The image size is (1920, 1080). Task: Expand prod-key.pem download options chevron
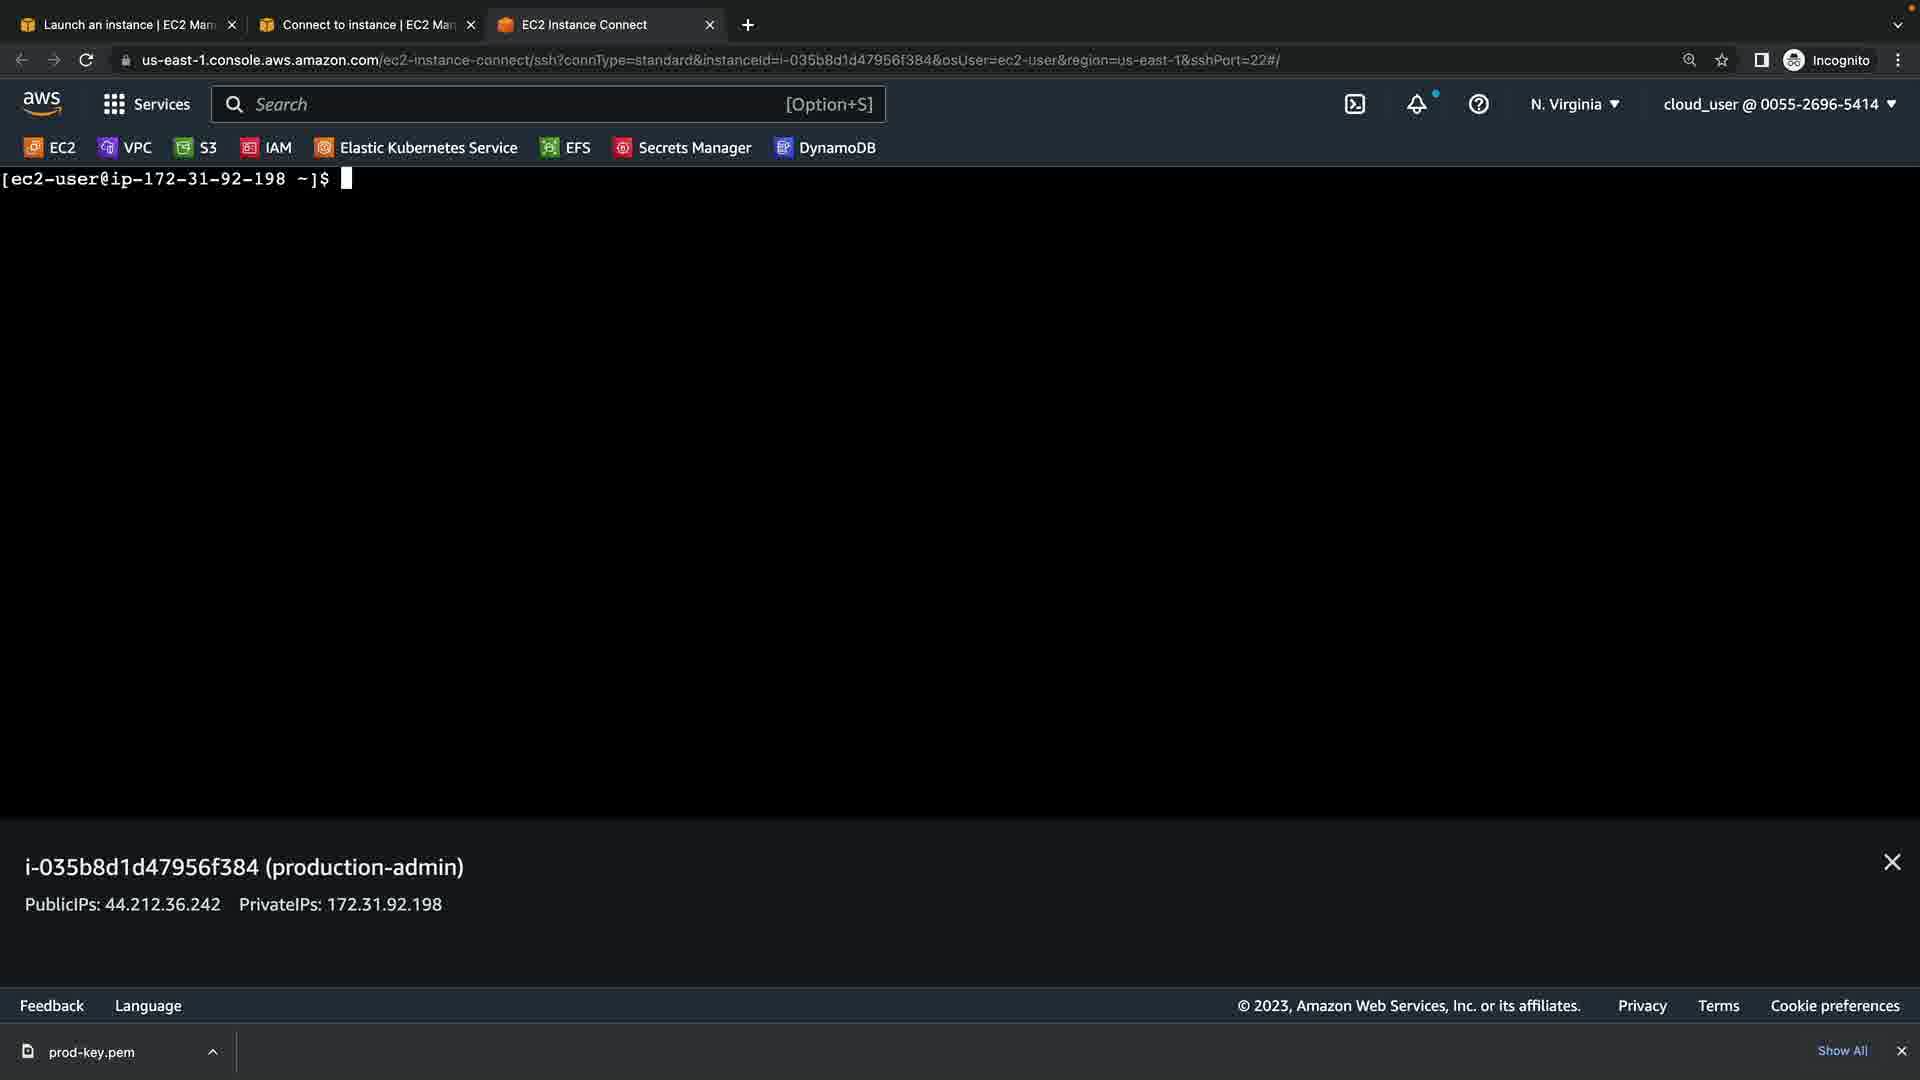(213, 1052)
